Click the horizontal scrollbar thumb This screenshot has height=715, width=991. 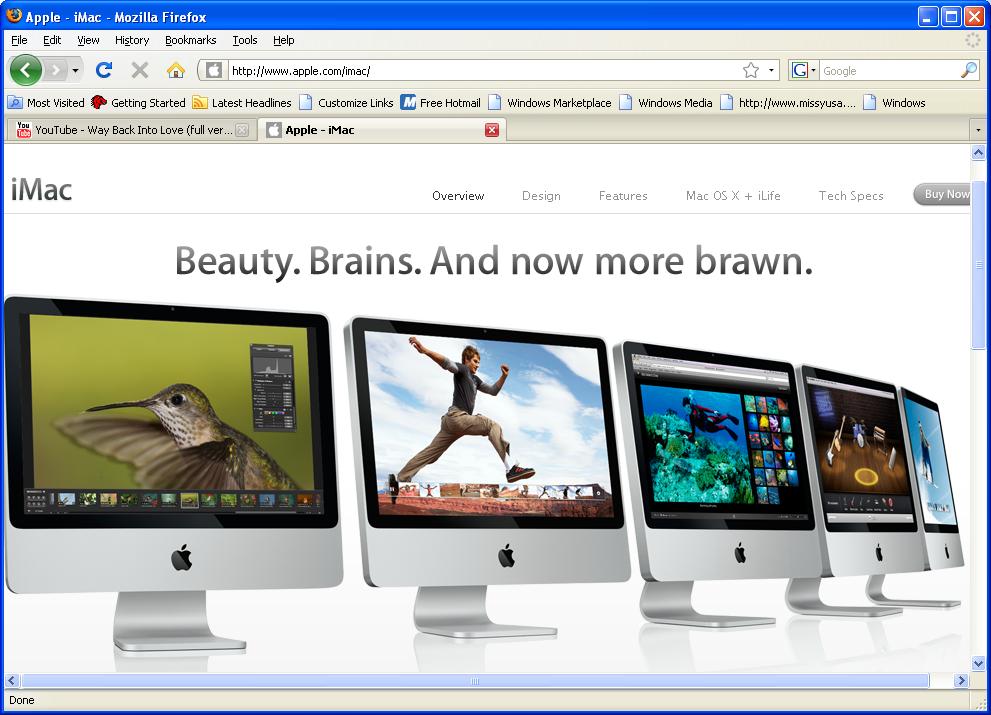475,680
